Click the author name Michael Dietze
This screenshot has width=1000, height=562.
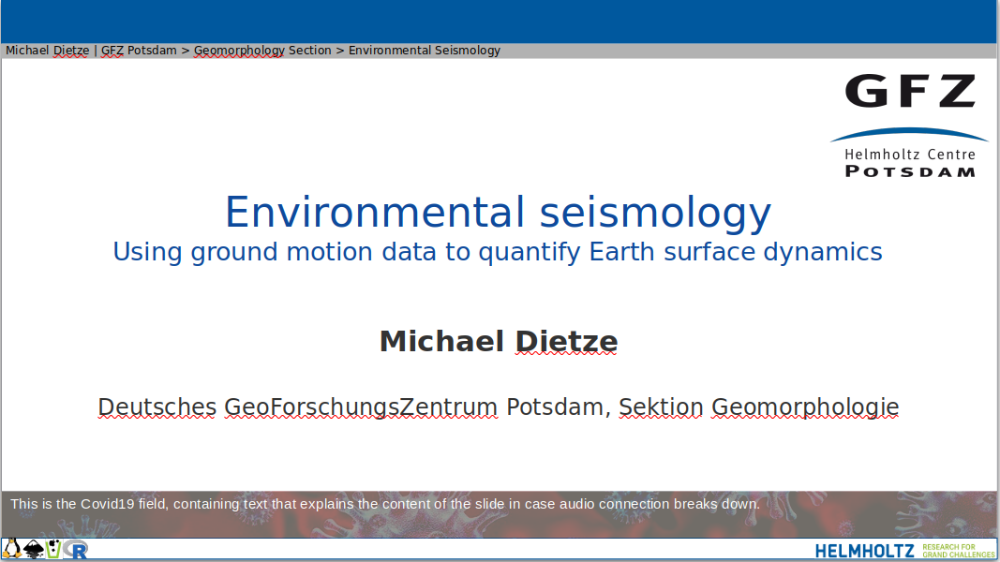click(498, 341)
